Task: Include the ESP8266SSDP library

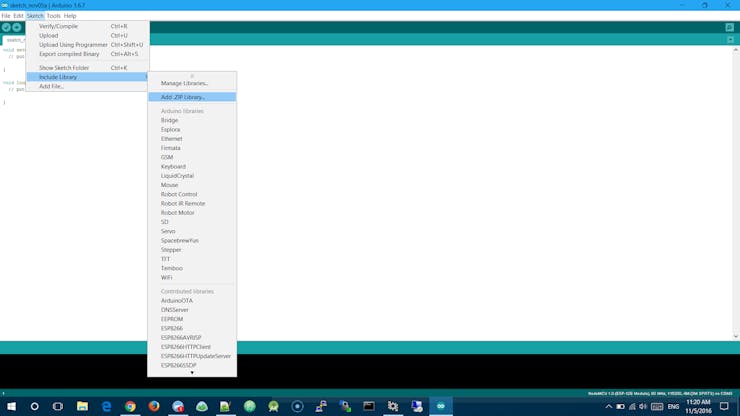Action: pos(192,365)
